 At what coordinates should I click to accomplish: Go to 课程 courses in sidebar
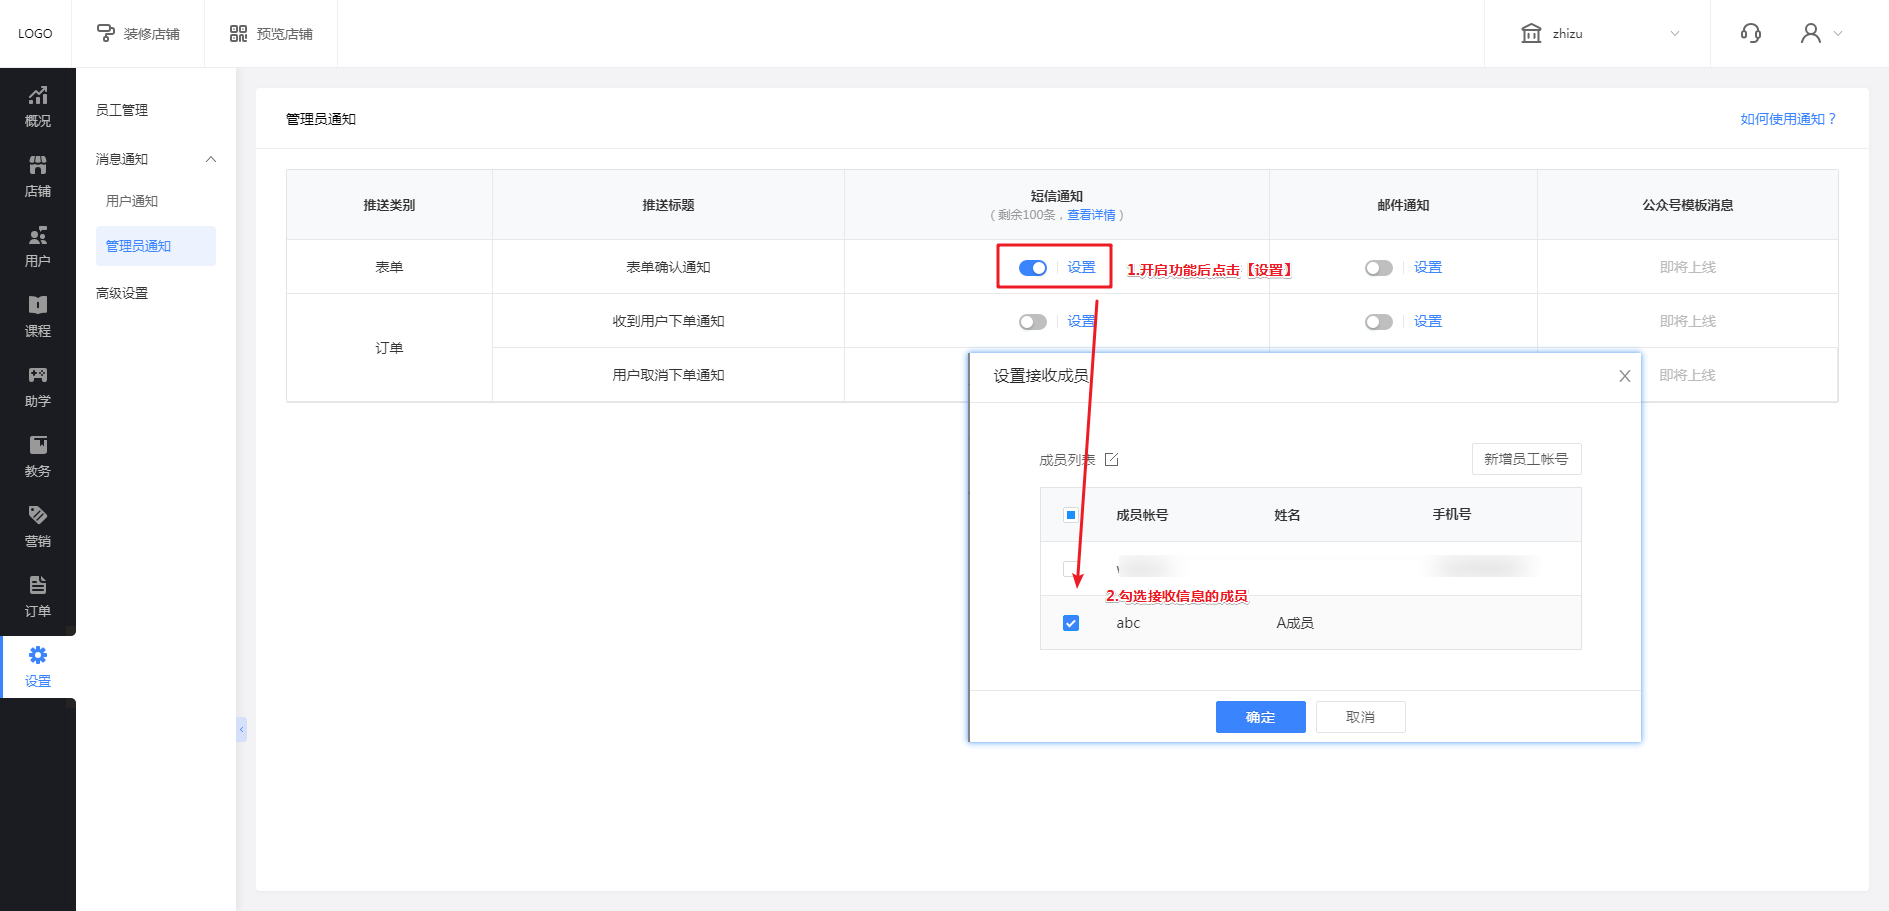(x=37, y=316)
